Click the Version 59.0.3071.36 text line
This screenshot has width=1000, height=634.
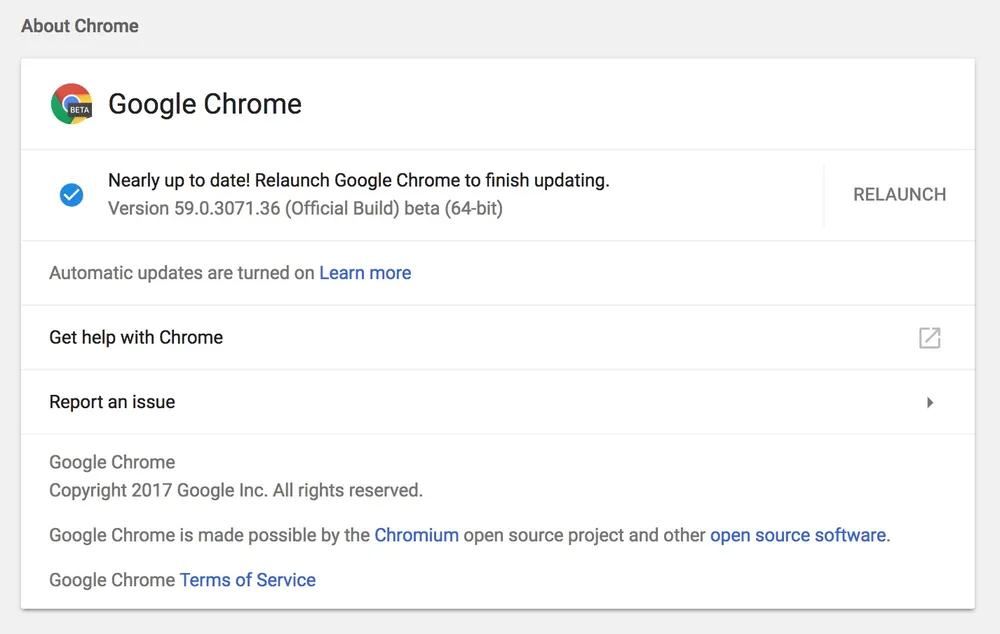(305, 209)
